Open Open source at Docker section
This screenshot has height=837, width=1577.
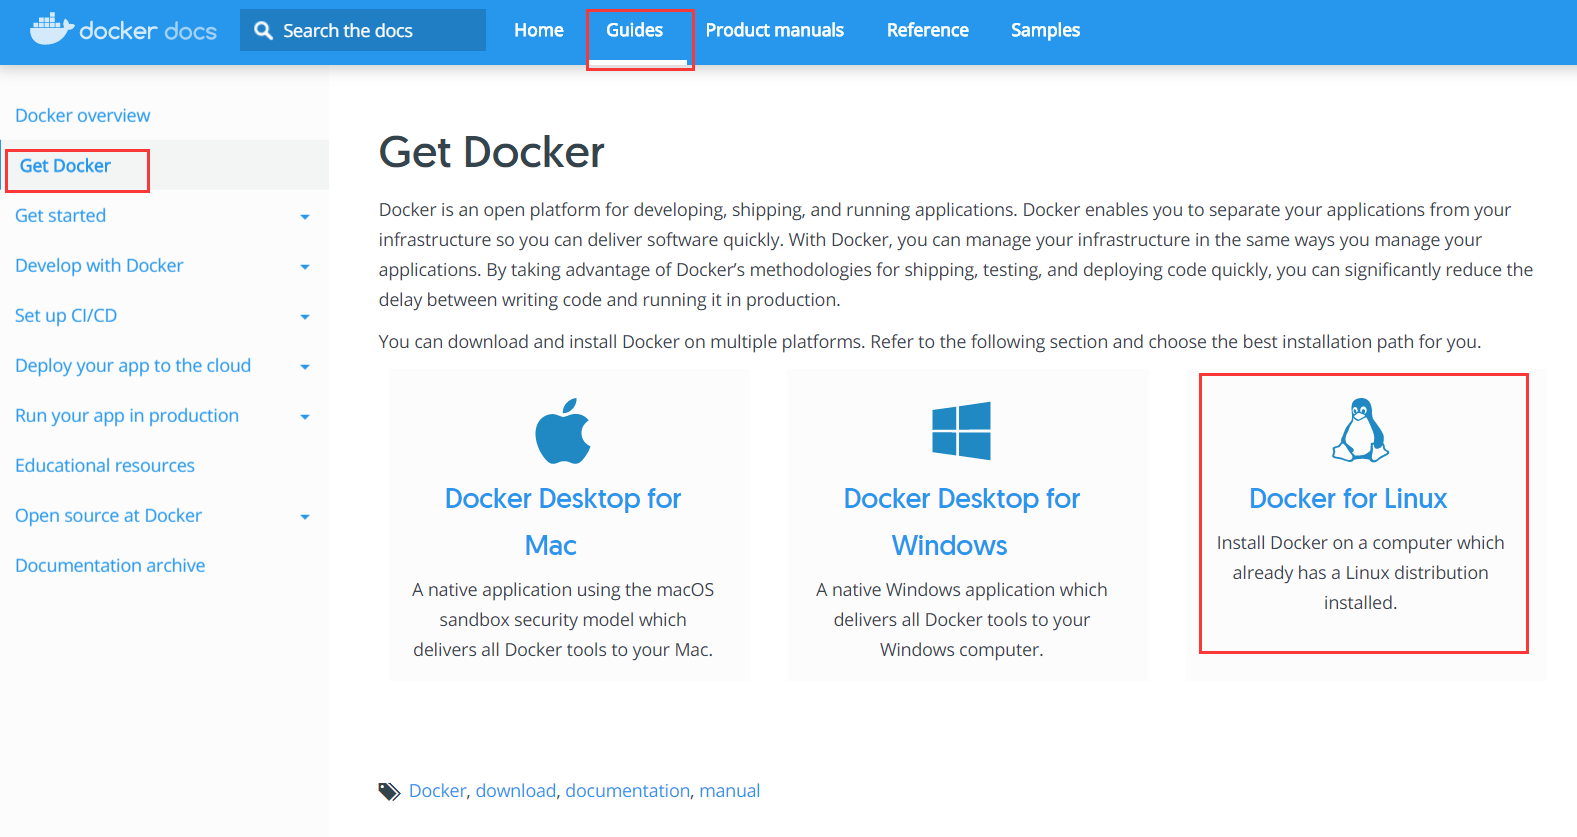coord(109,516)
